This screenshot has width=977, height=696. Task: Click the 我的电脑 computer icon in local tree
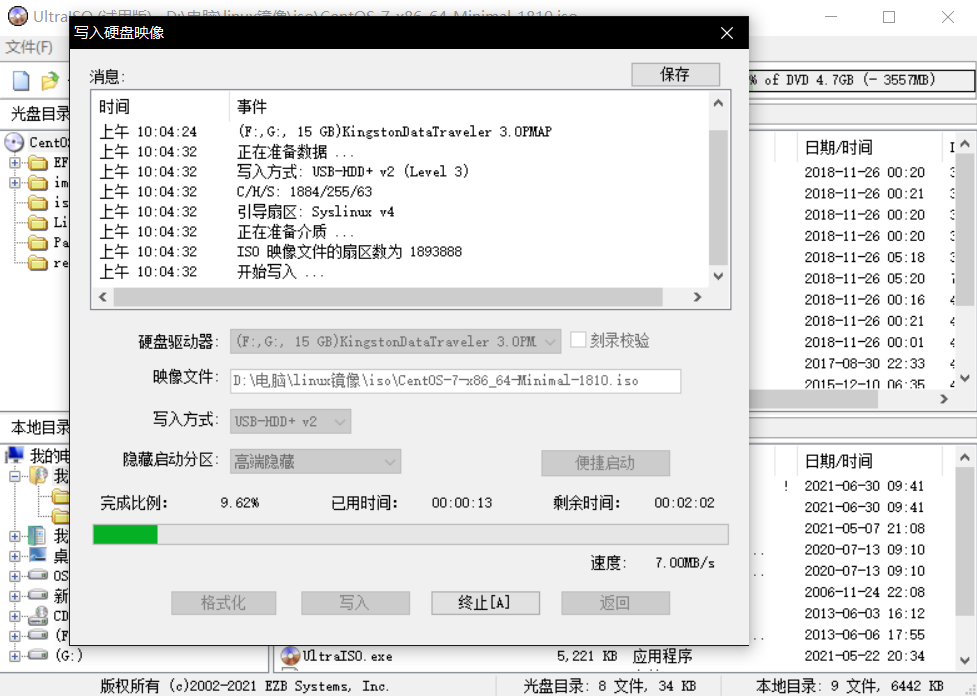(15, 455)
